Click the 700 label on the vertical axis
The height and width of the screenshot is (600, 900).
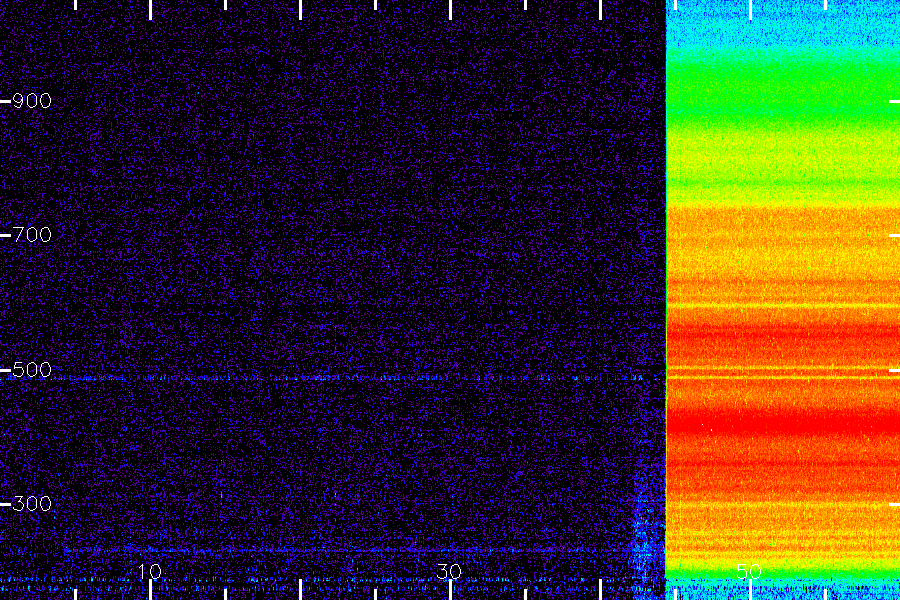(x=32, y=235)
